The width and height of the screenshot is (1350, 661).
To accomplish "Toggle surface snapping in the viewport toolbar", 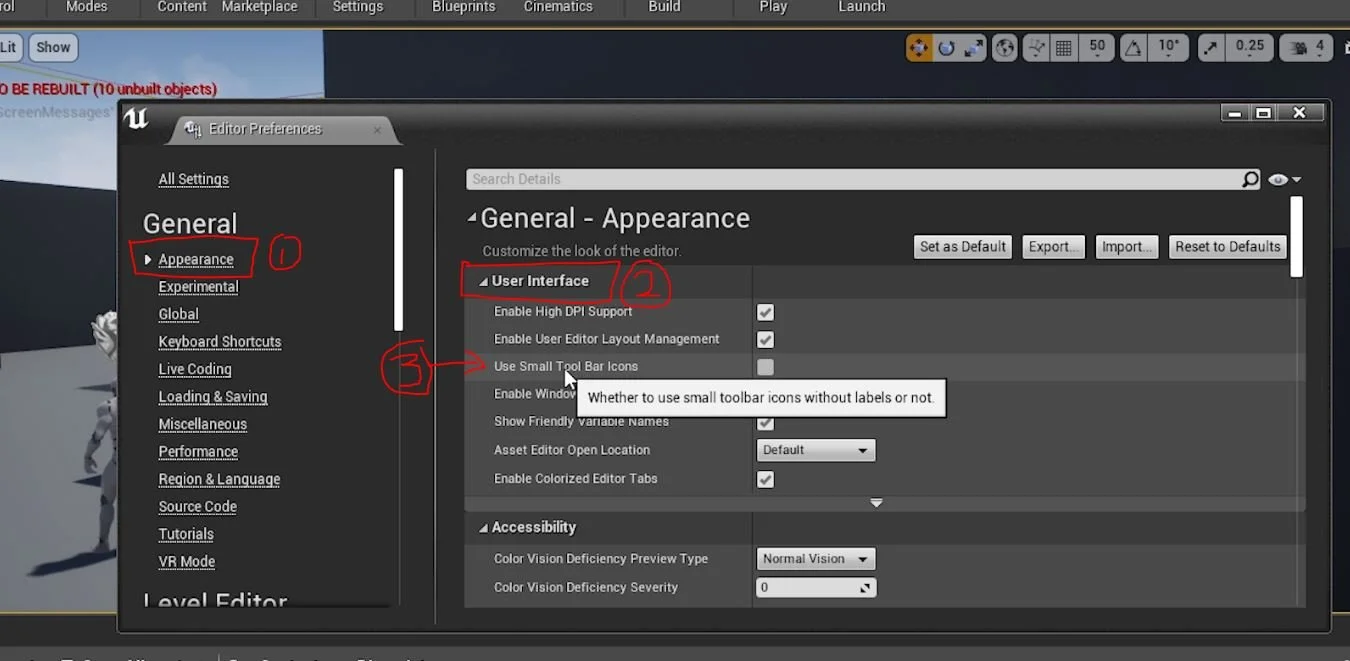I will (x=1036, y=47).
